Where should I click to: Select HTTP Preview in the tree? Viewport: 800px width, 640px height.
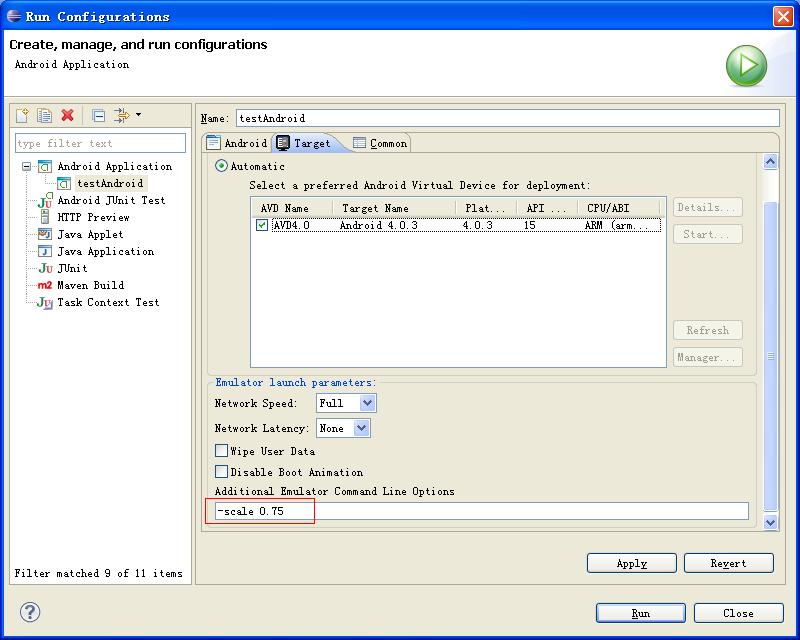click(x=93, y=217)
